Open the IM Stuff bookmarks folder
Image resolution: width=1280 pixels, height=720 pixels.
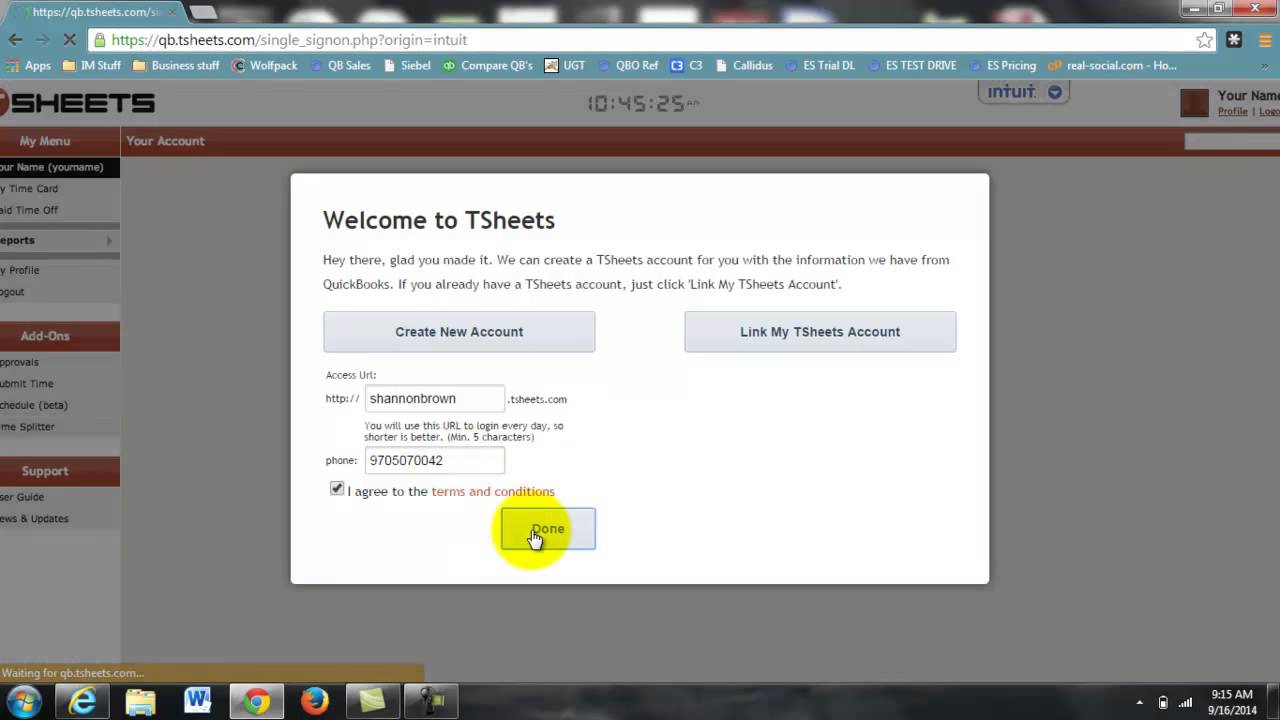91,65
